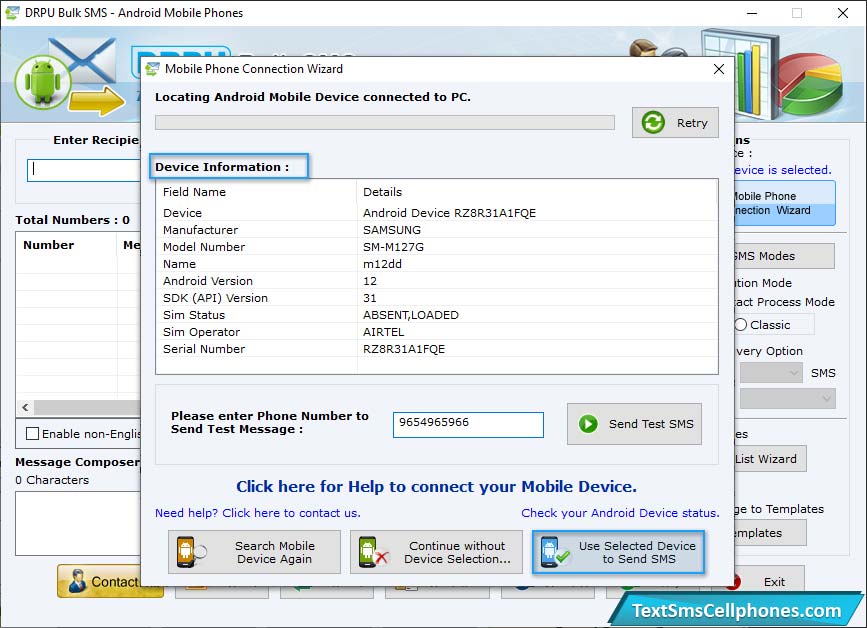The width and height of the screenshot is (867, 628).
Task: Select the Sim Operator 'AIRTEL' value
Action: [x=383, y=332]
